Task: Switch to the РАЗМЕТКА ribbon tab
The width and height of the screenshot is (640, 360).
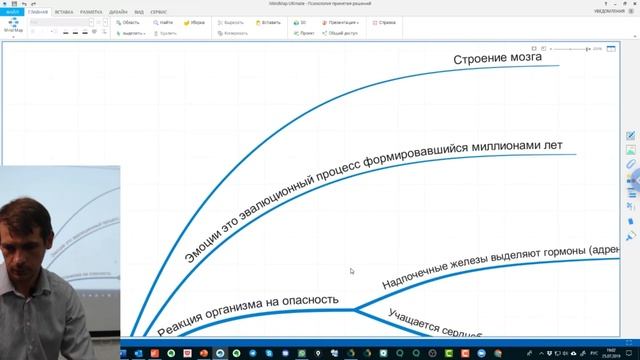Action: pyautogui.click(x=91, y=12)
